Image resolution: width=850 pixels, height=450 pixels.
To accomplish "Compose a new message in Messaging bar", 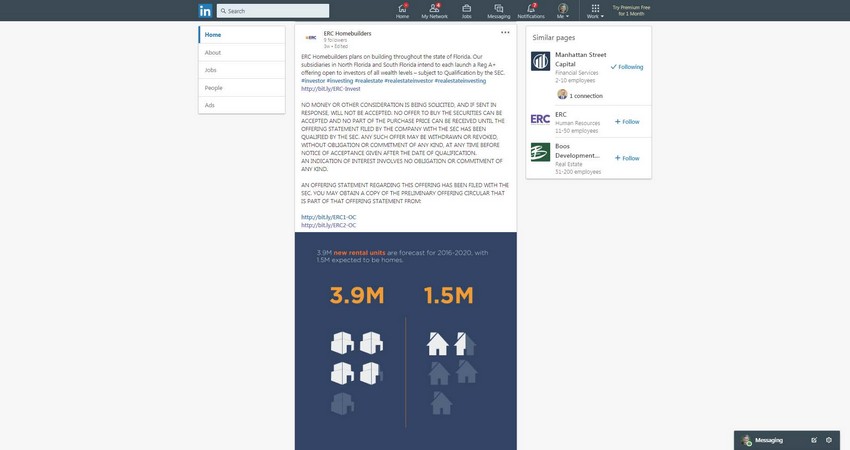I will point(814,440).
